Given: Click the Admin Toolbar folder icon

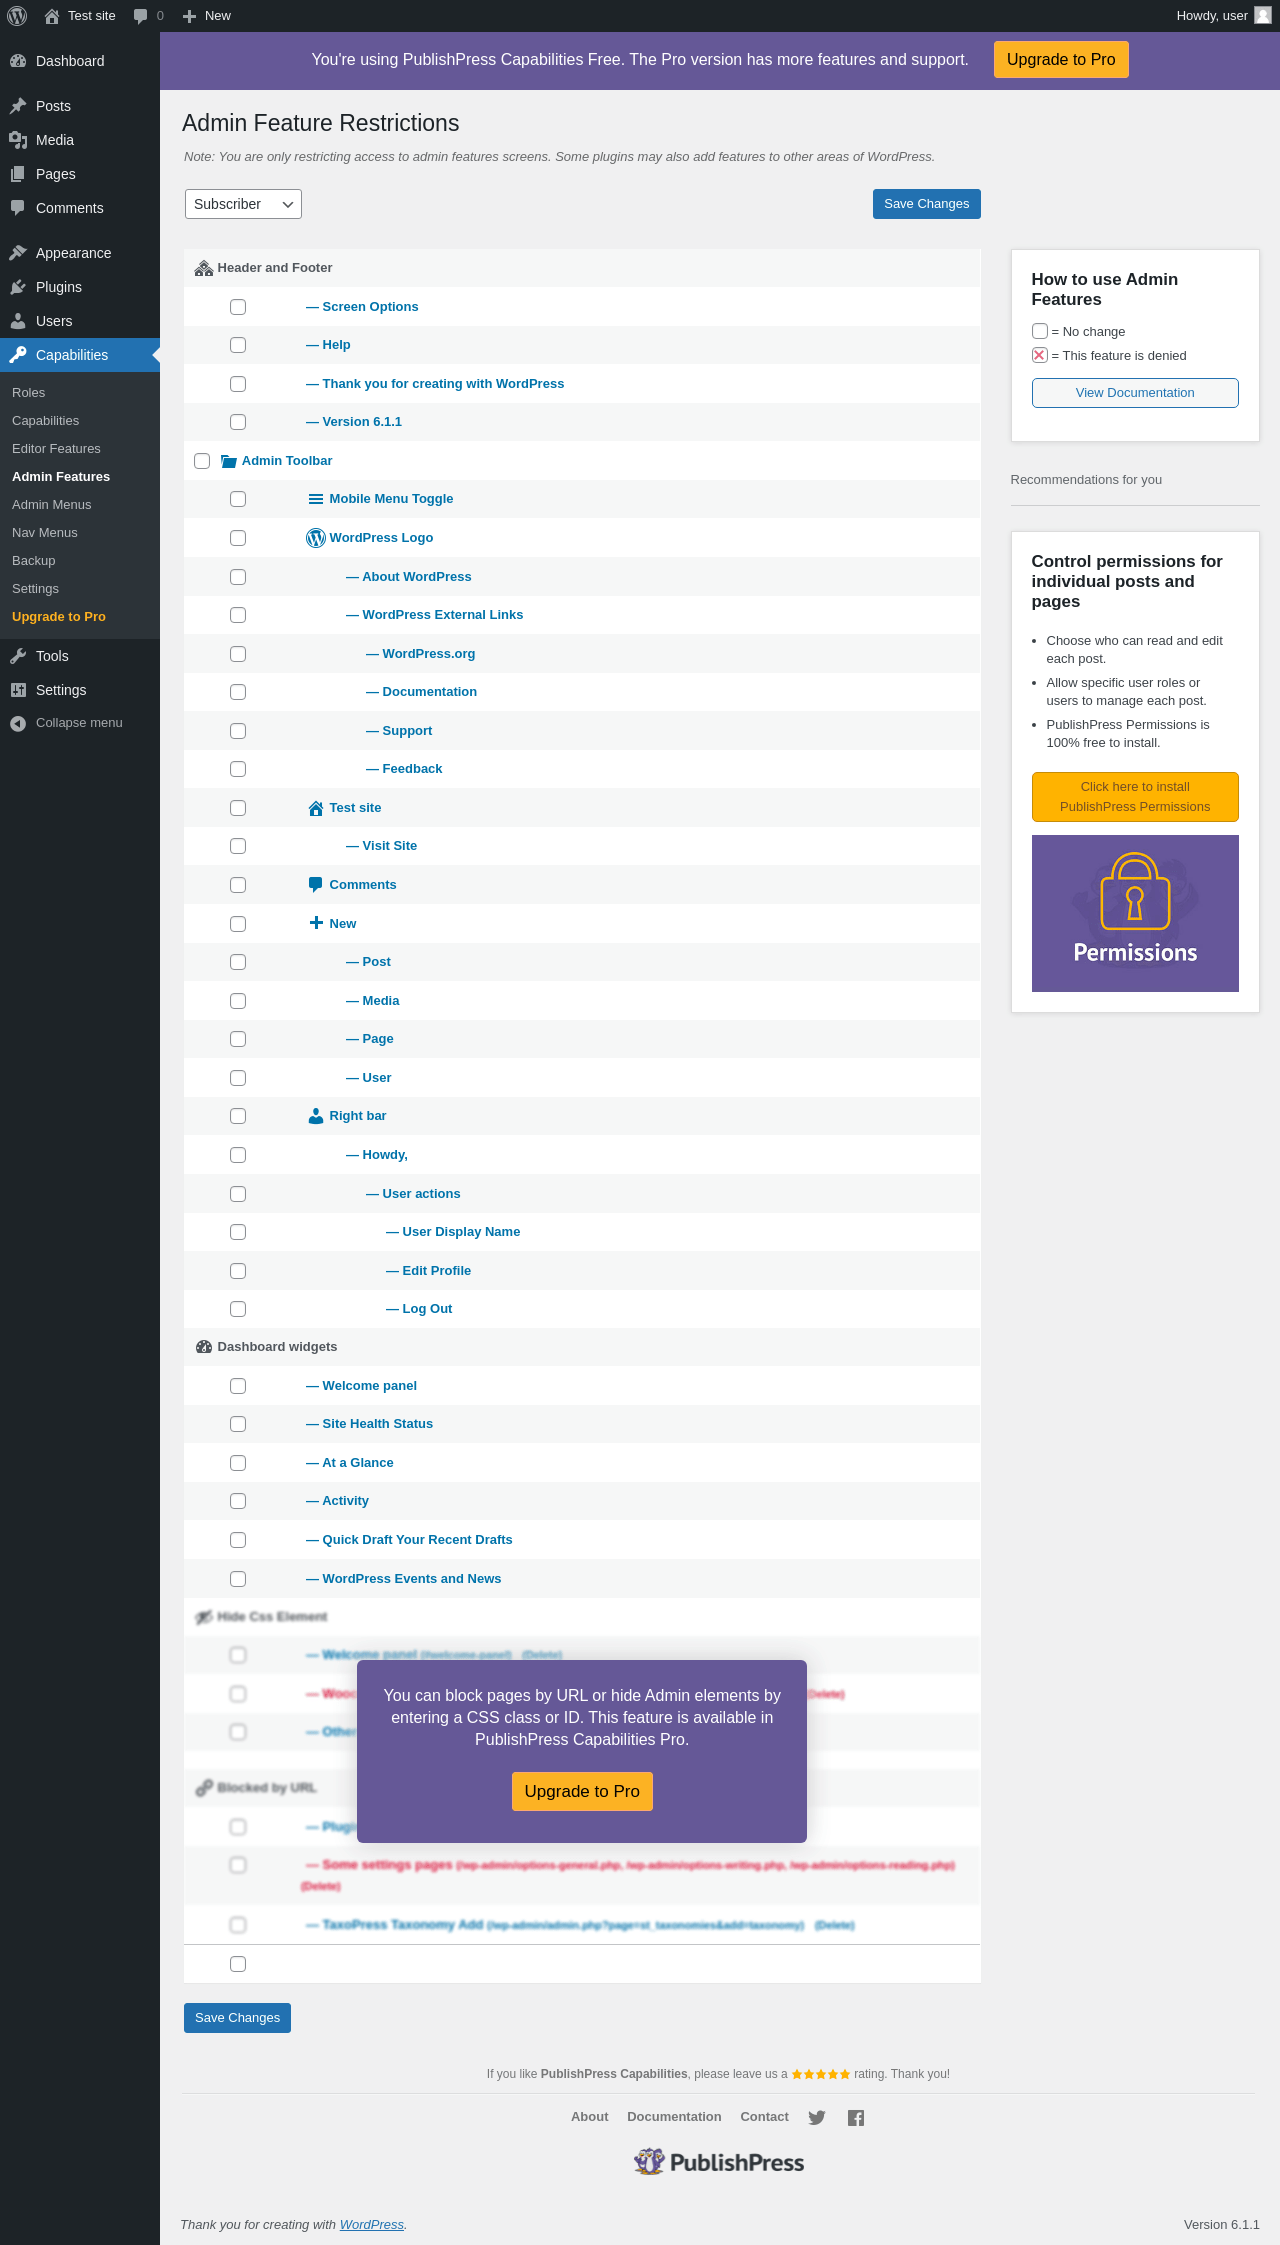Looking at the screenshot, I should tap(229, 461).
